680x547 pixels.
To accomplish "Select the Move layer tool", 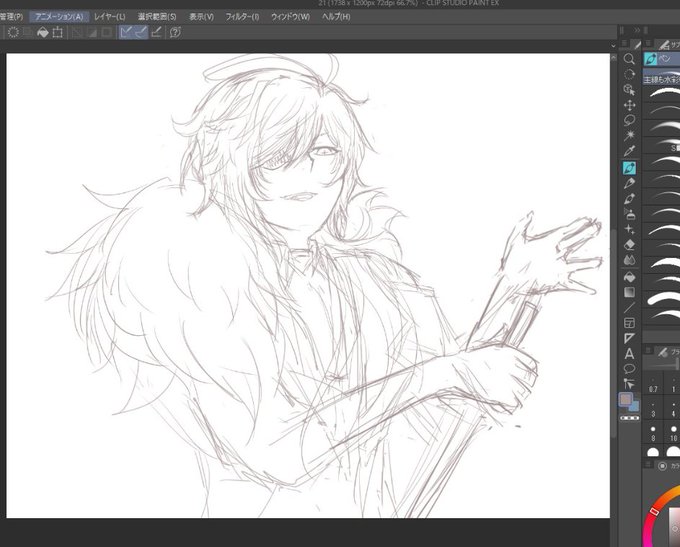I will 629,105.
